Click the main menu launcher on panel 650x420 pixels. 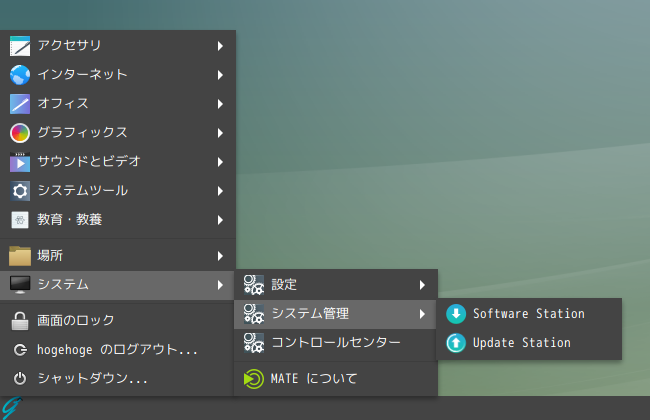click(x=12, y=408)
